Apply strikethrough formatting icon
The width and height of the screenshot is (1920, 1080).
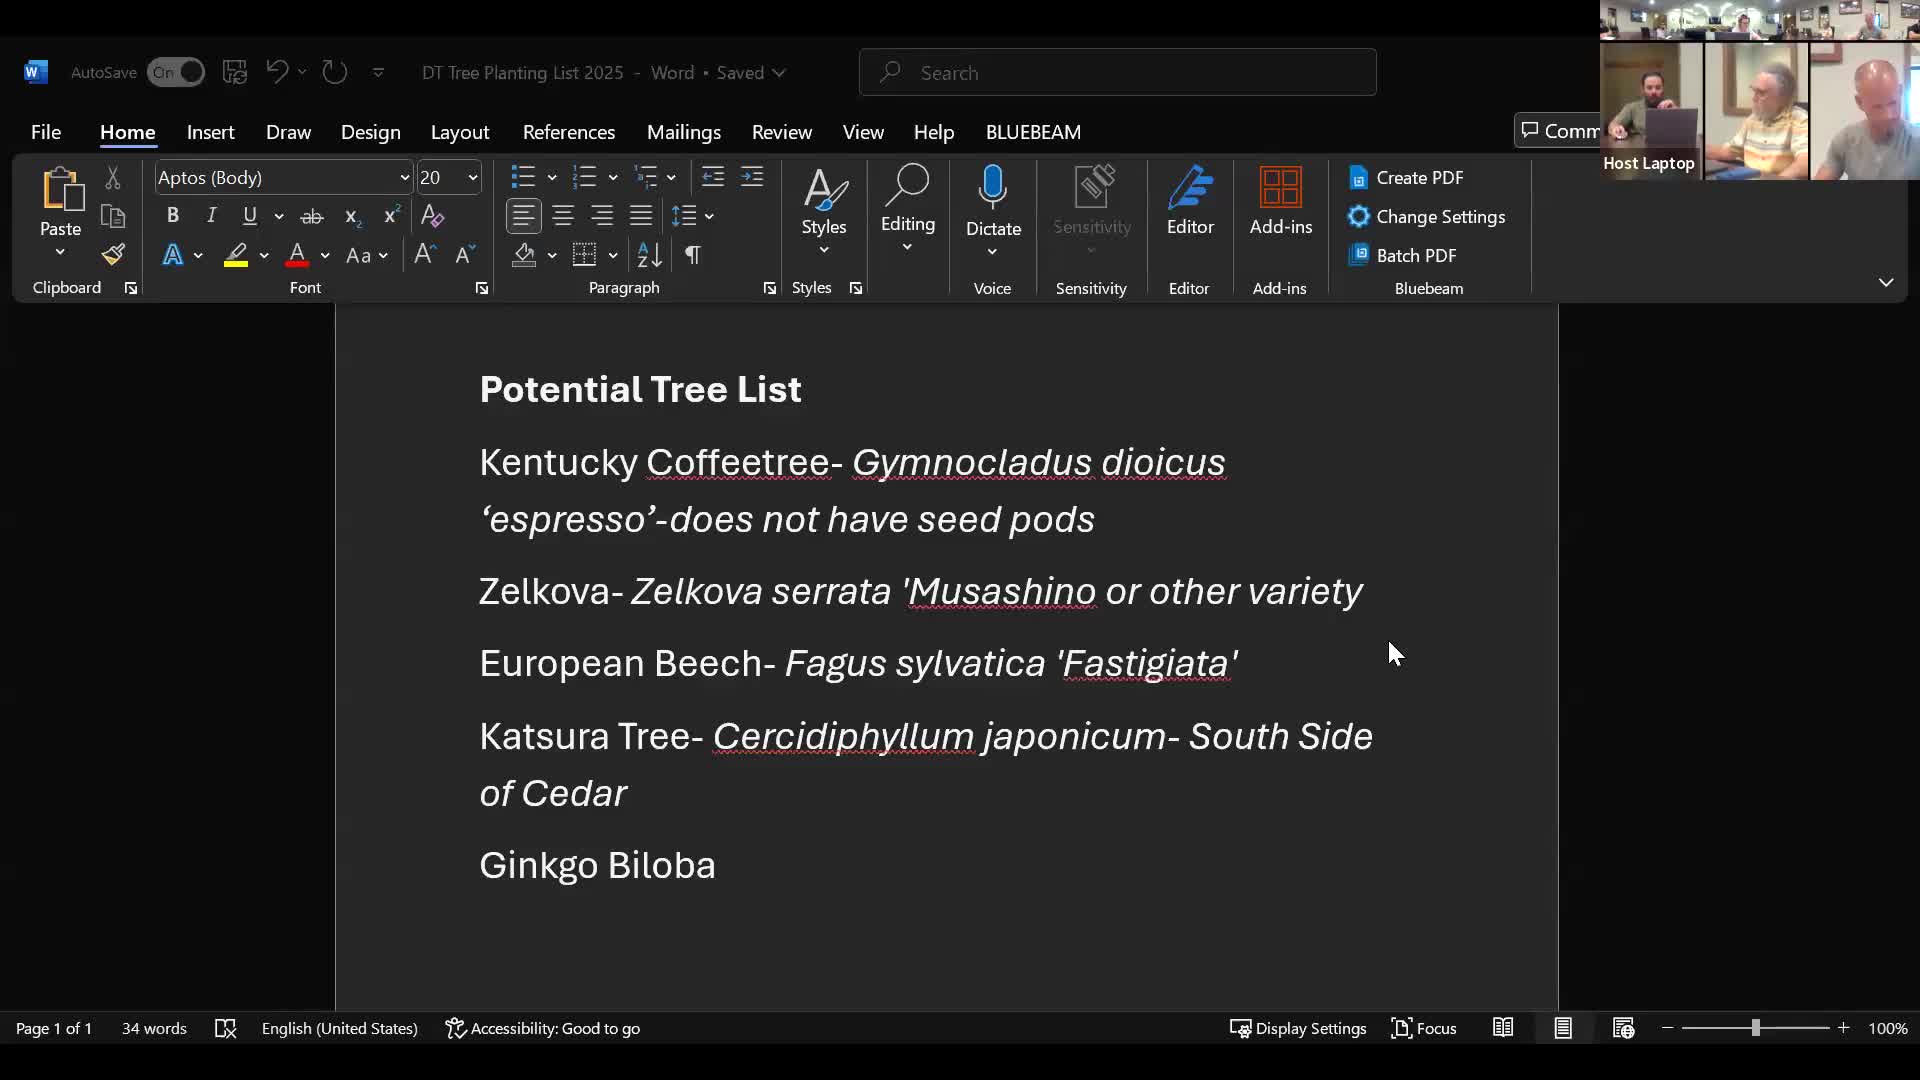(x=312, y=216)
